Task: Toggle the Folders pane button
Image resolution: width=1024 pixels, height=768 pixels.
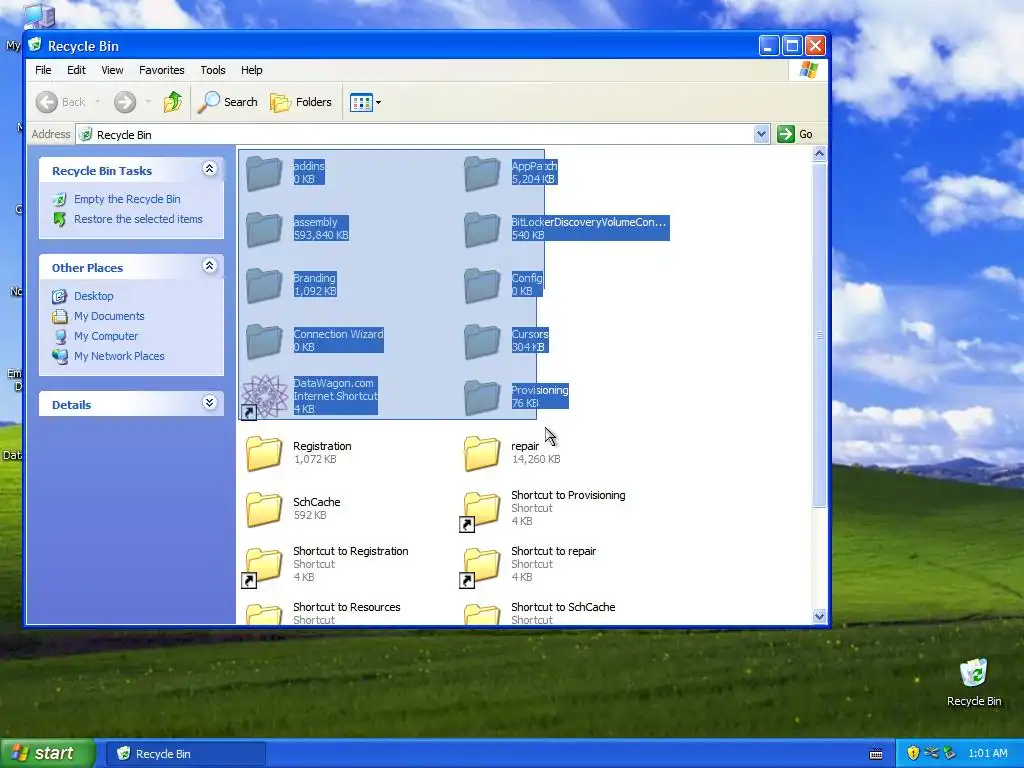Action: 301,102
